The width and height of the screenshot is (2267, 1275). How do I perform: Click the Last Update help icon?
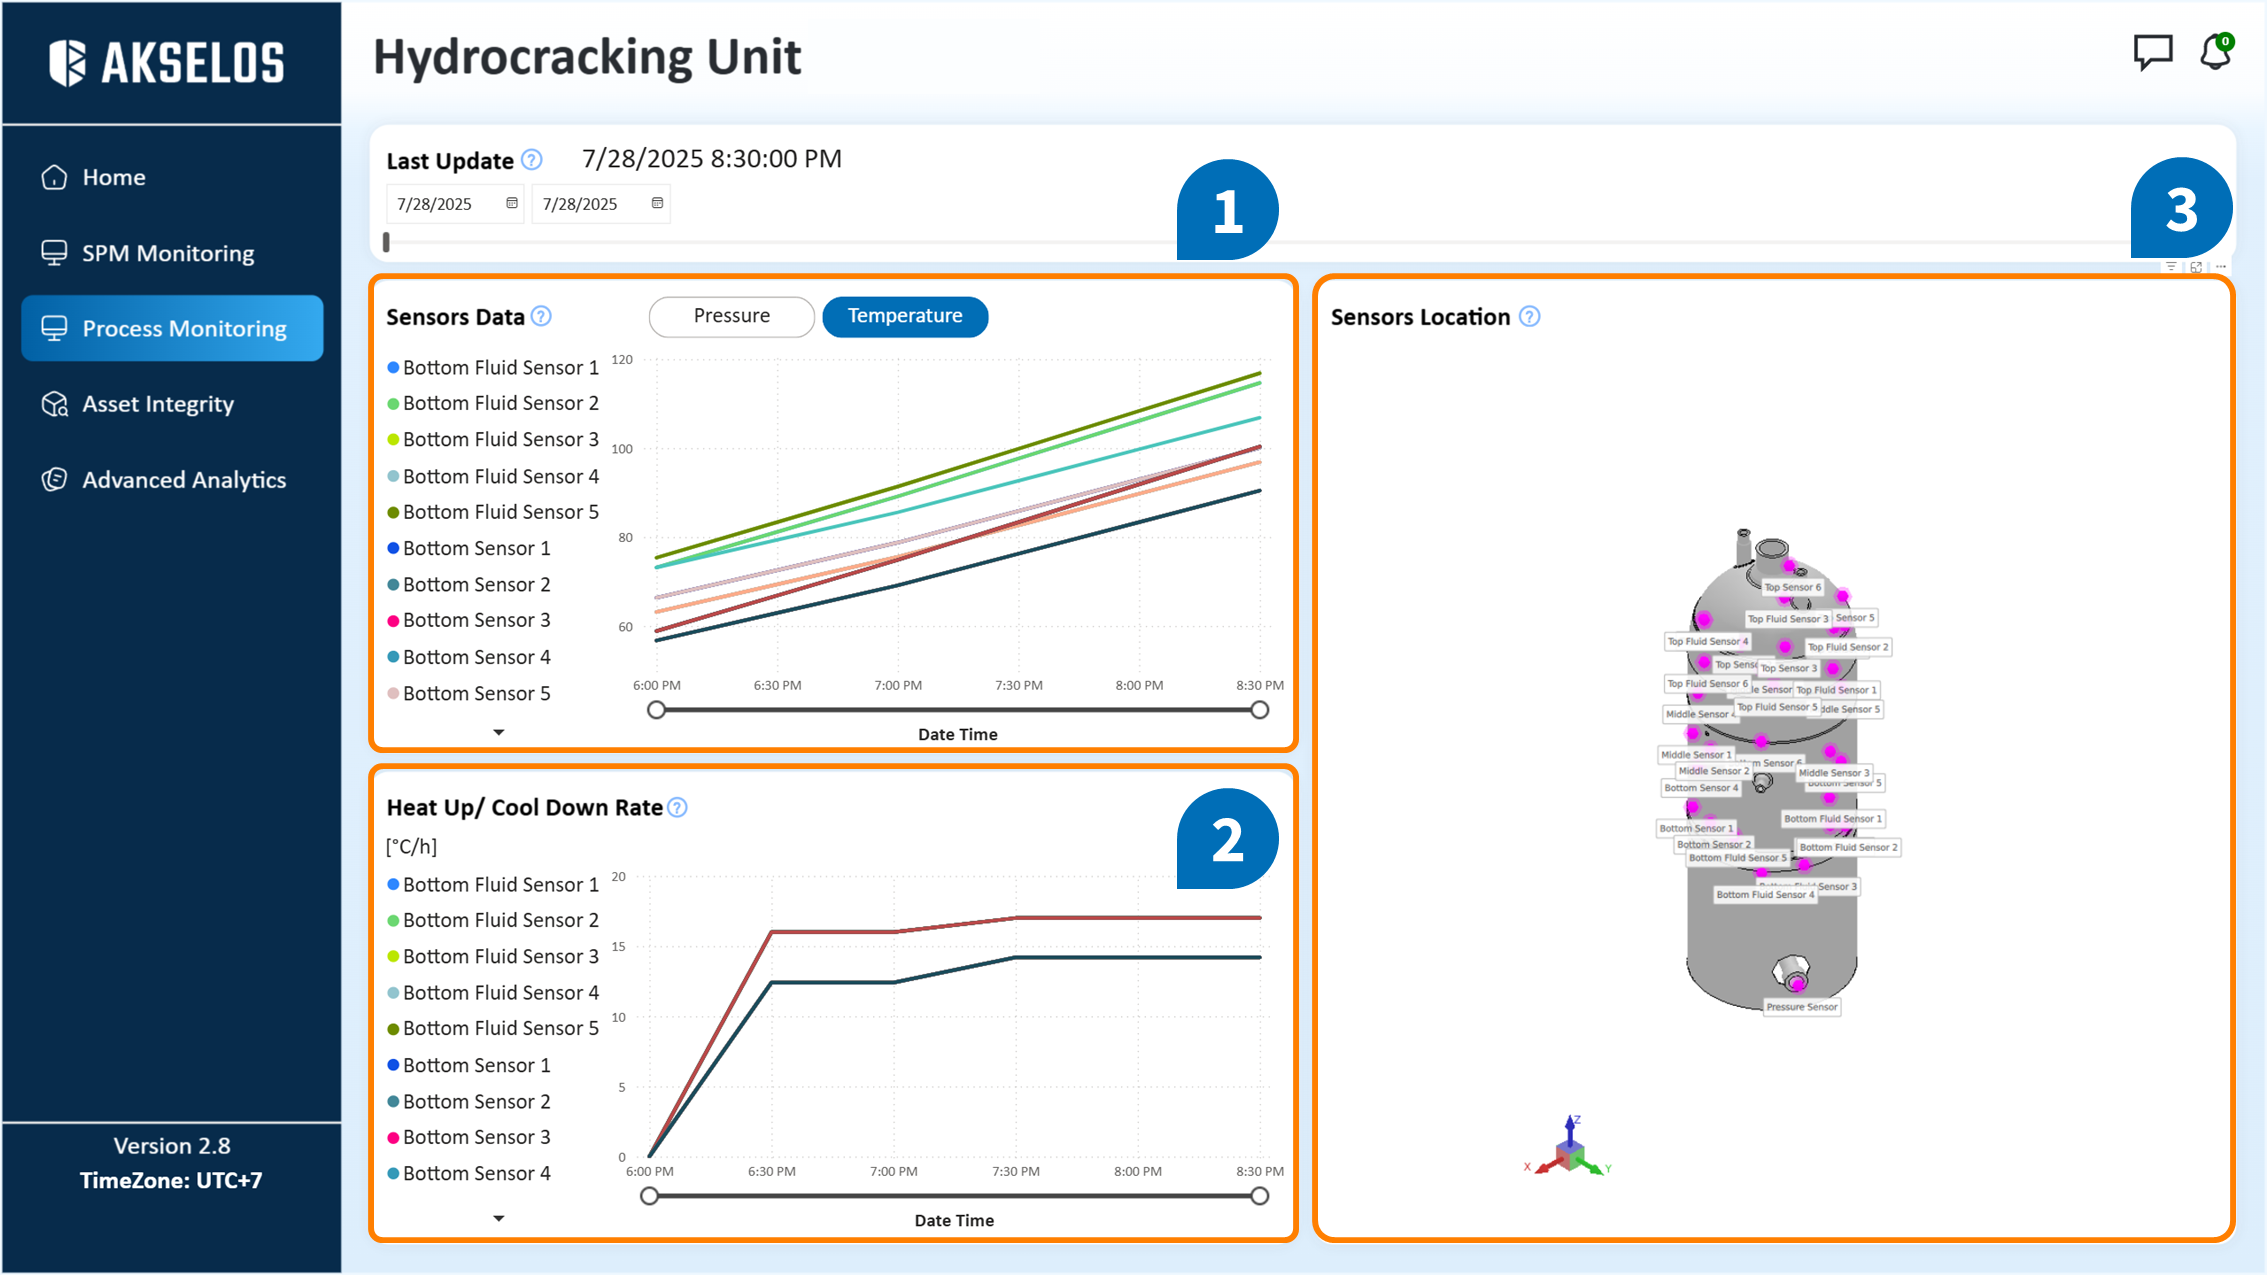point(532,160)
